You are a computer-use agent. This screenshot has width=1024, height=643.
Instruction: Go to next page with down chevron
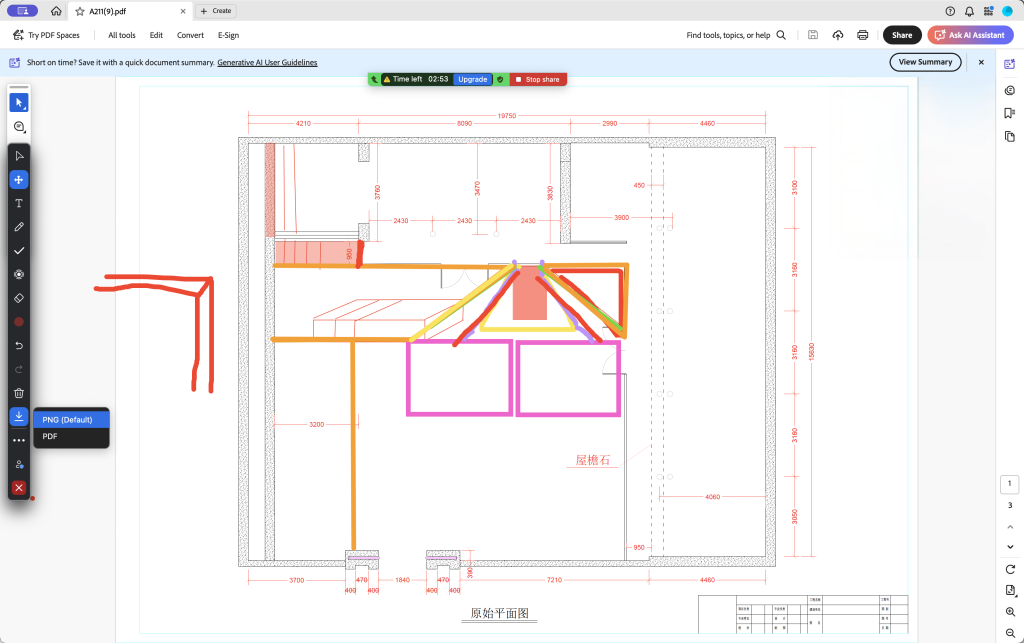pos(1010,546)
